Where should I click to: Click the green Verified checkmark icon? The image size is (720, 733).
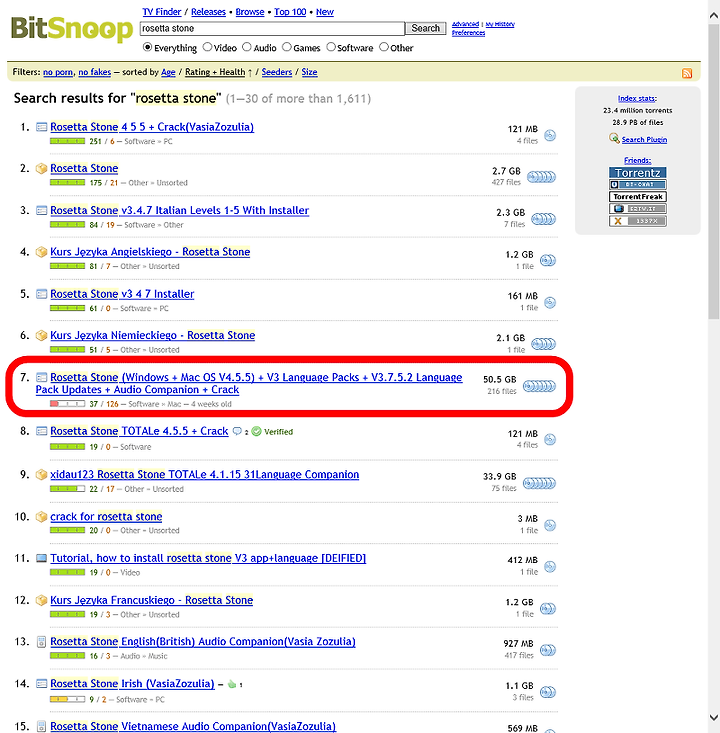tap(256, 431)
